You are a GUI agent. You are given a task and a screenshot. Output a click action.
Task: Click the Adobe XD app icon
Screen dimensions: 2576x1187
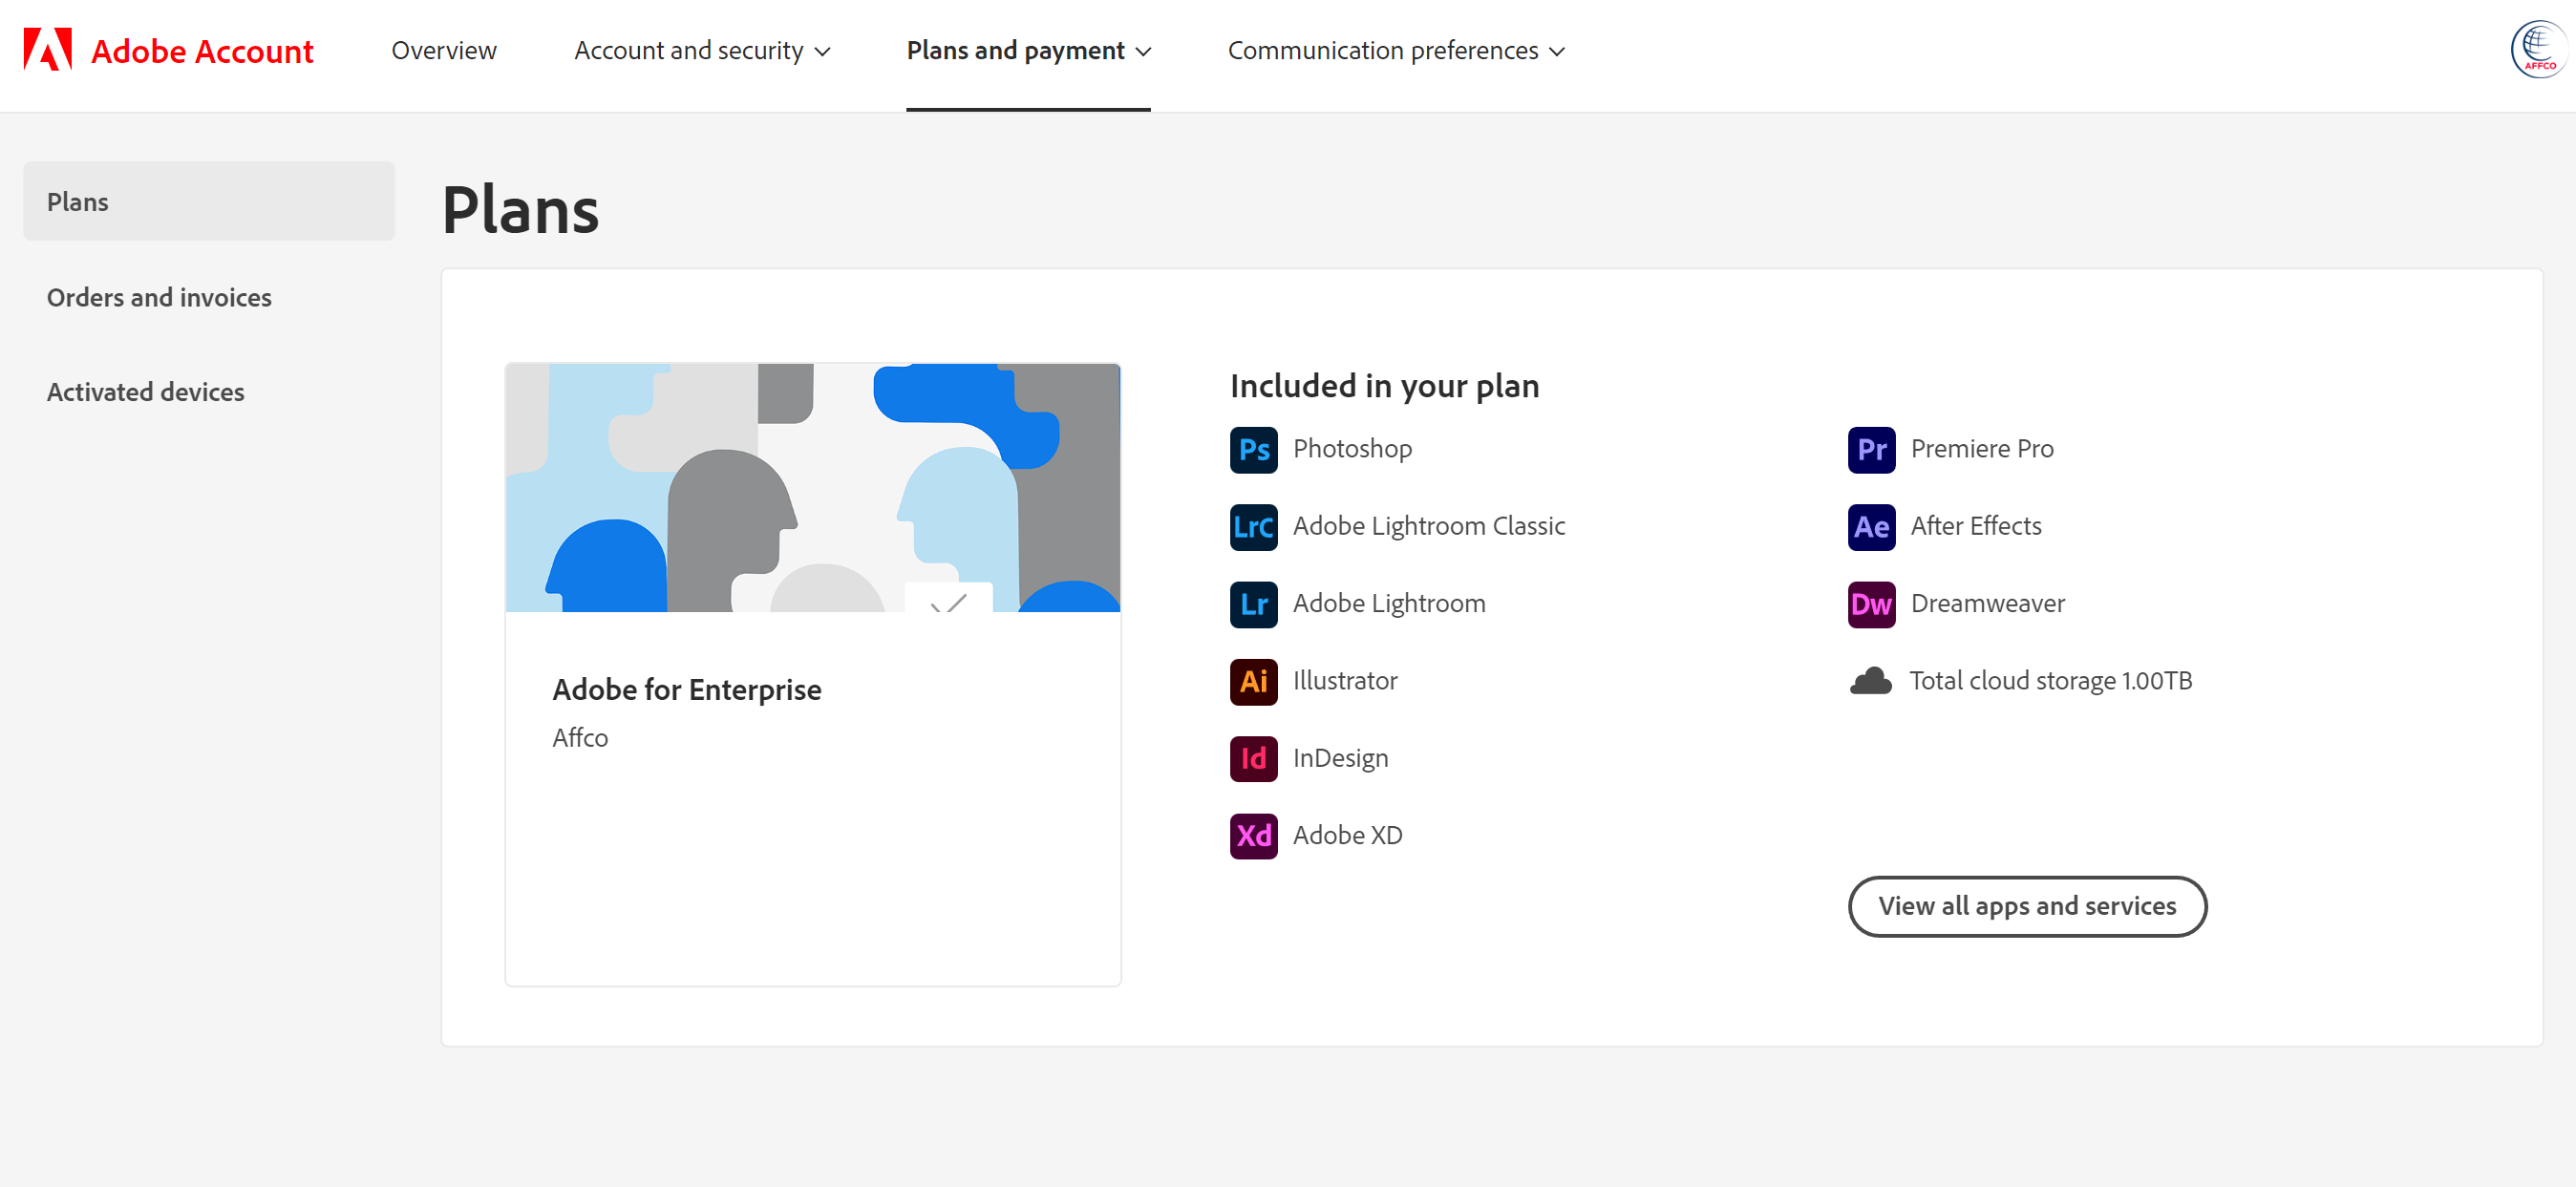tap(1253, 834)
